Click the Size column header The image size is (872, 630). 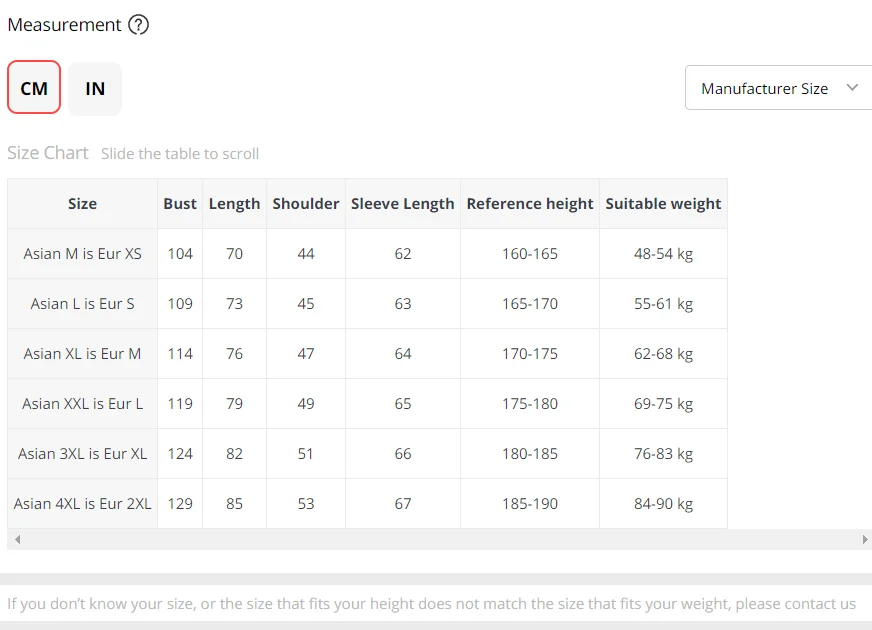coord(83,204)
